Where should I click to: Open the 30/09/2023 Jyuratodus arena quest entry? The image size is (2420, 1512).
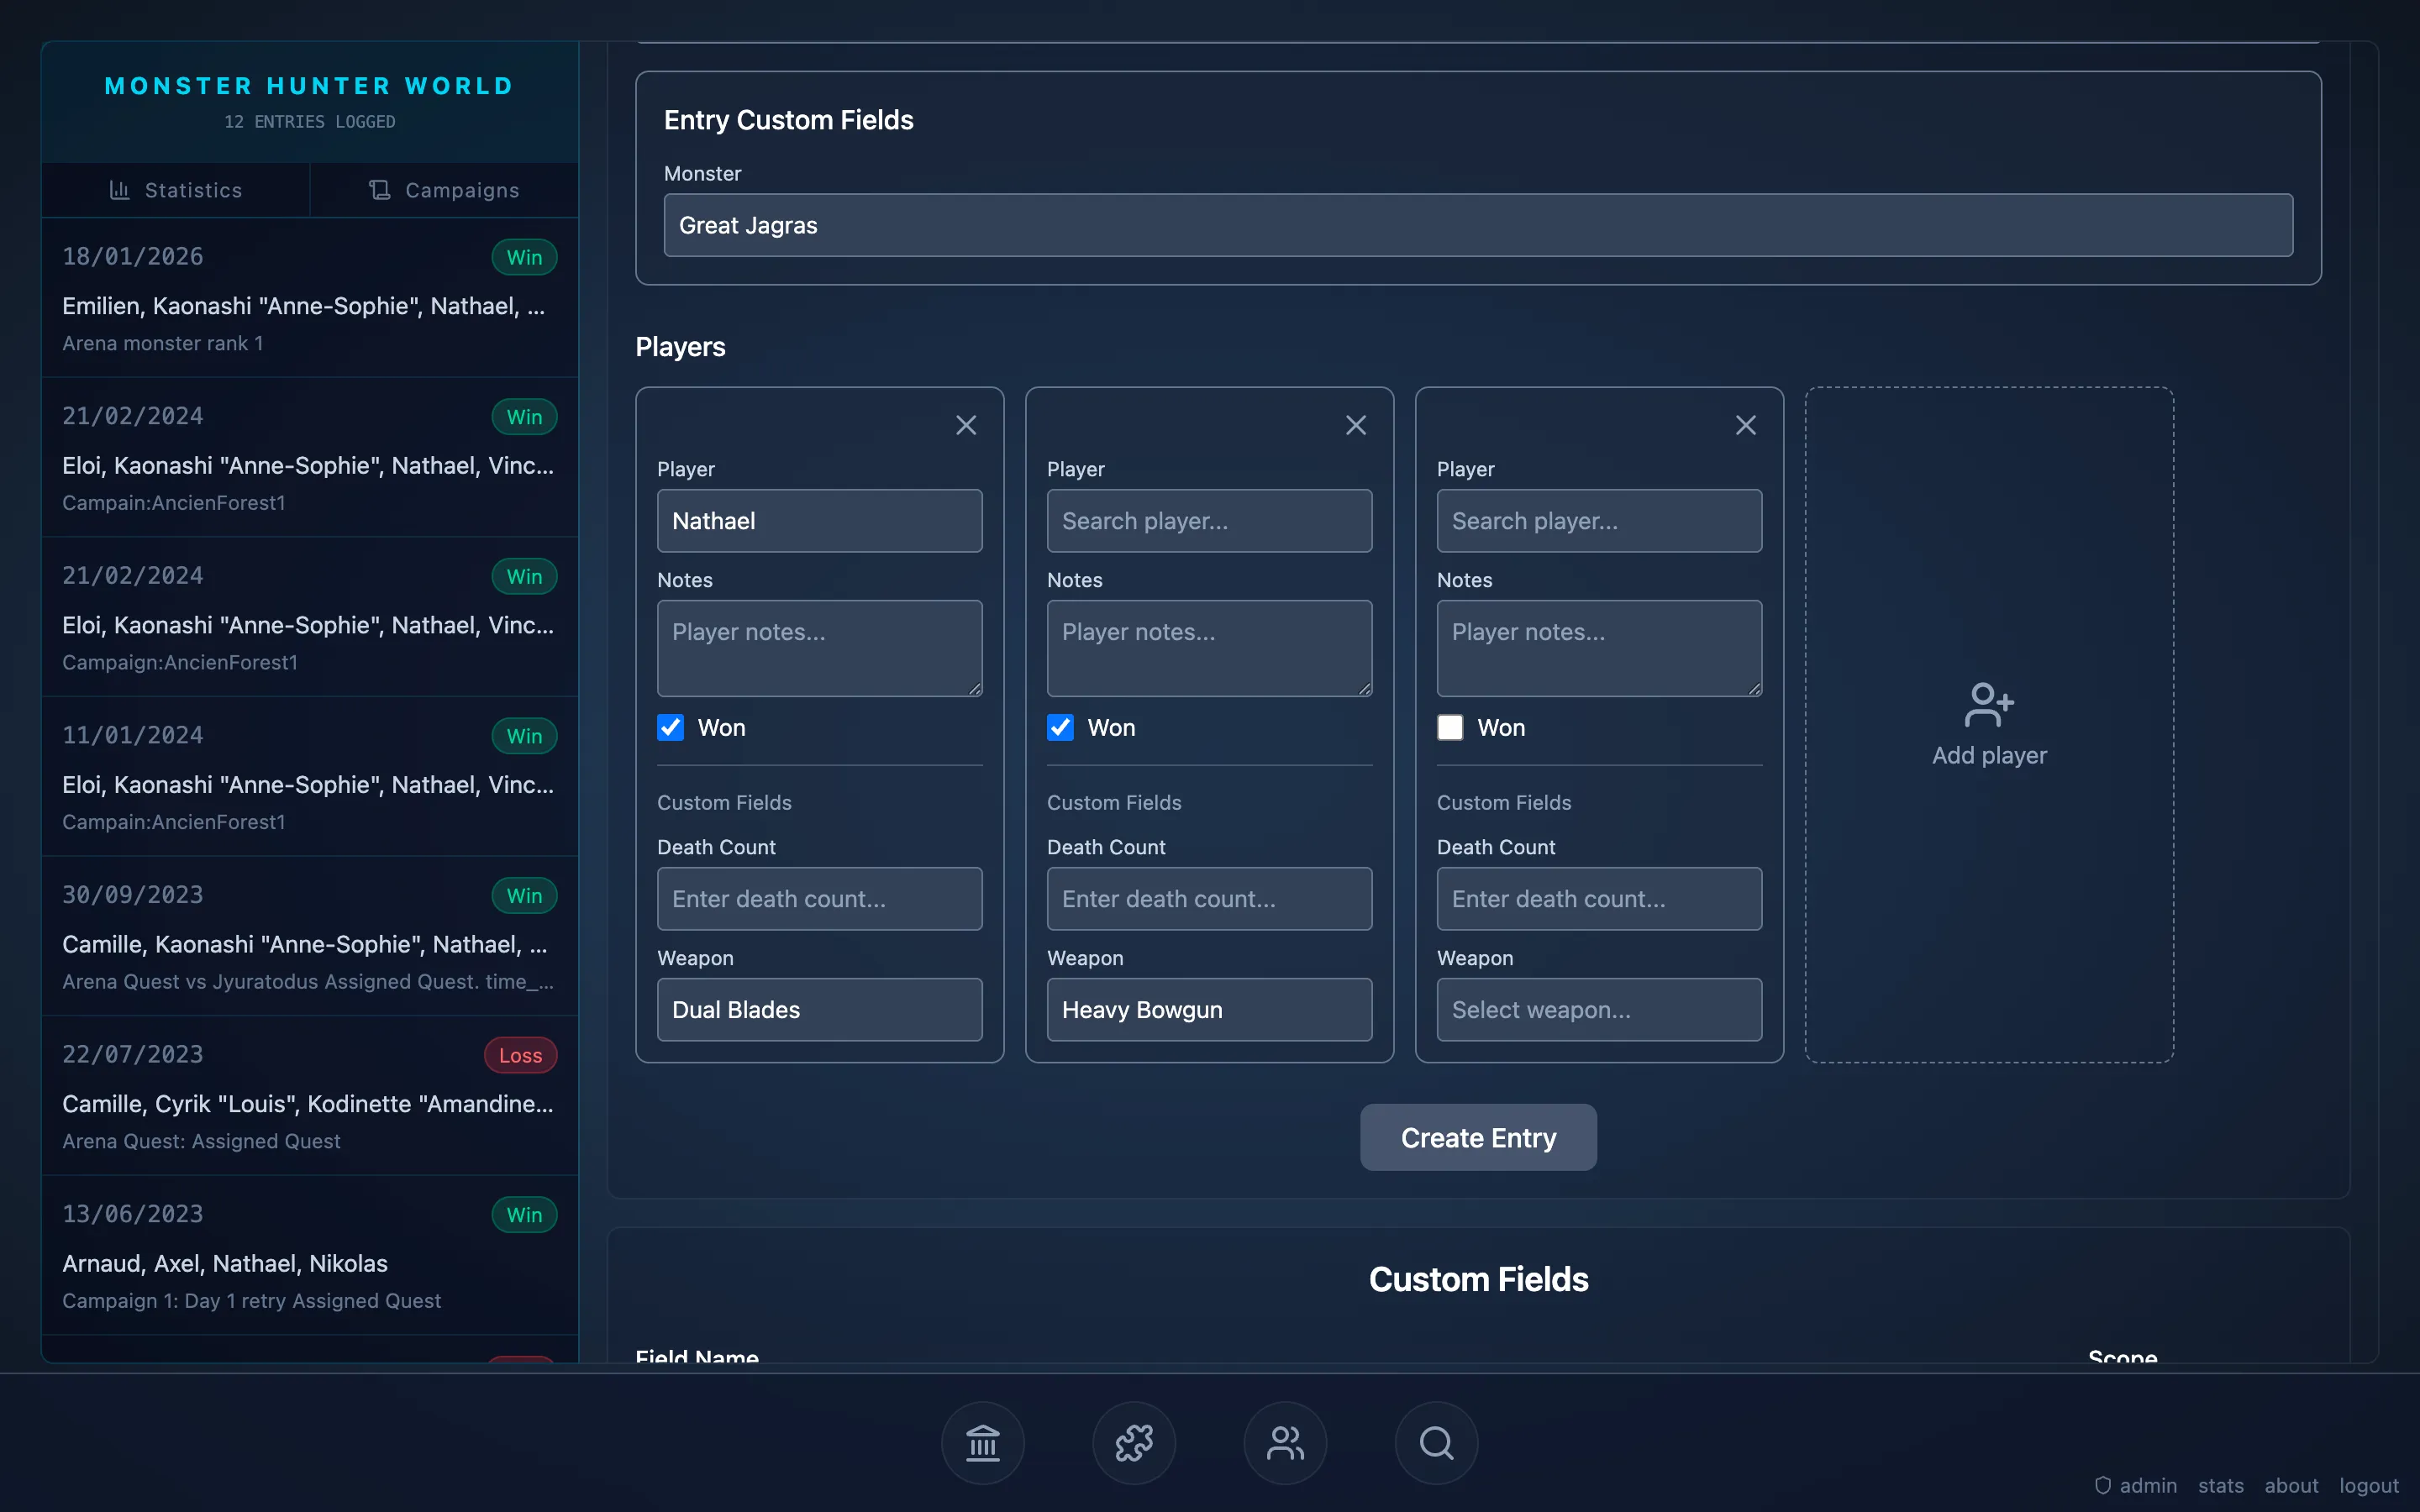pyautogui.click(x=310, y=936)
